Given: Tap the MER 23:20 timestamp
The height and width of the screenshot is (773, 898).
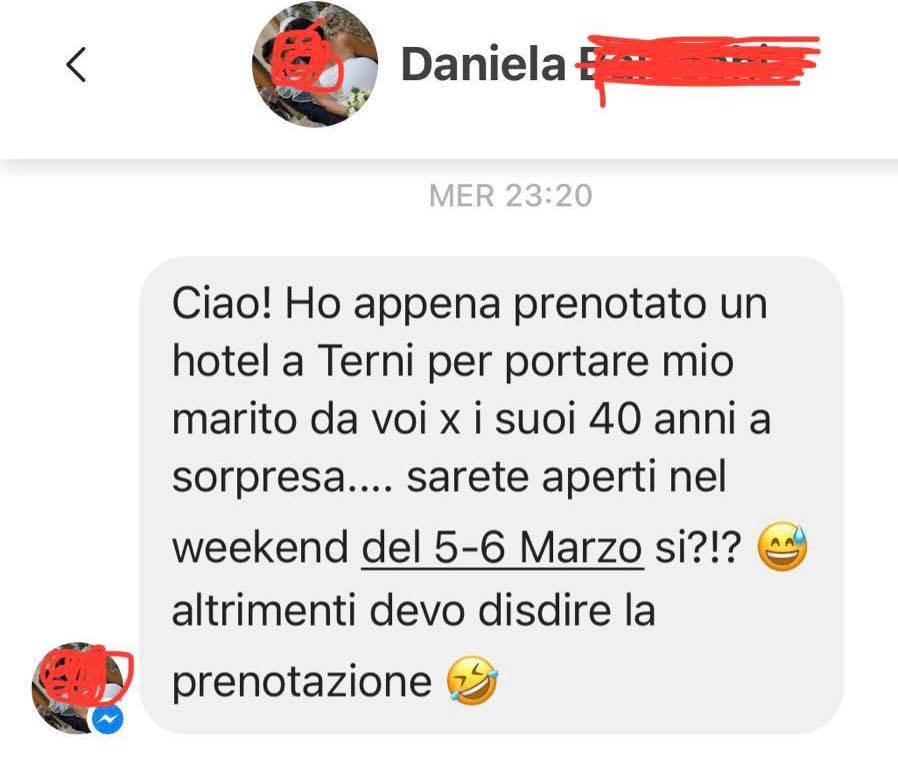Looking at the screenshot, I should pyautogui.click(x=510, y=195).
